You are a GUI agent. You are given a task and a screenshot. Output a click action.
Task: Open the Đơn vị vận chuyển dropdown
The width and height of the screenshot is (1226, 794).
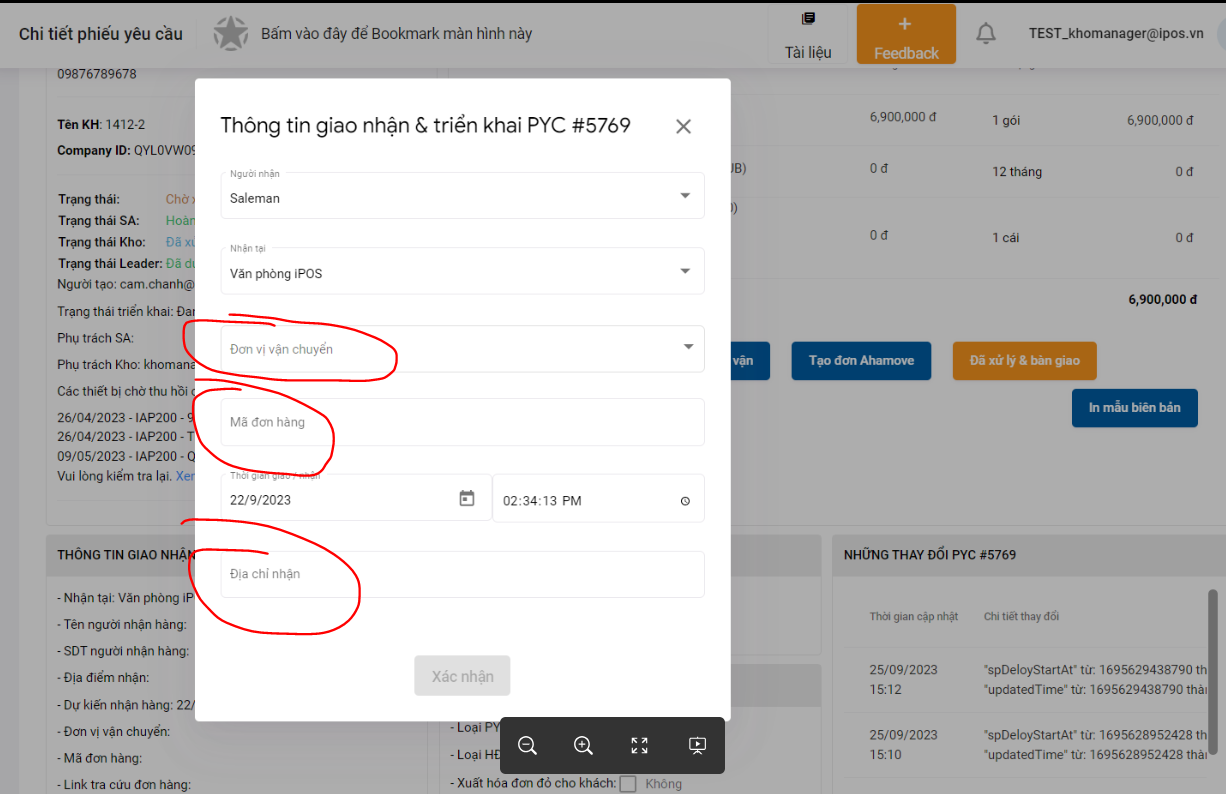pyautogui.click(x=688, y=347)
